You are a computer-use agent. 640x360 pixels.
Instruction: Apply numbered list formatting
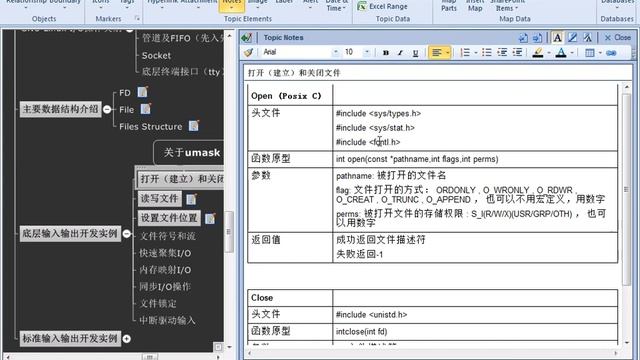(x=465, y=52)
